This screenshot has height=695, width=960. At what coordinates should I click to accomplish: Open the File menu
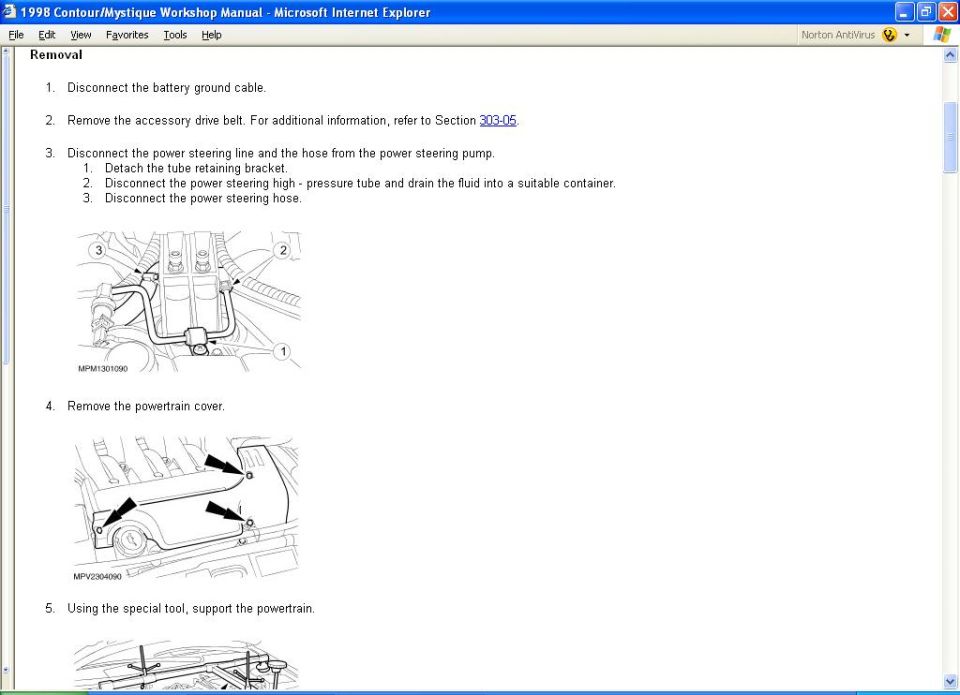(16, 35)
